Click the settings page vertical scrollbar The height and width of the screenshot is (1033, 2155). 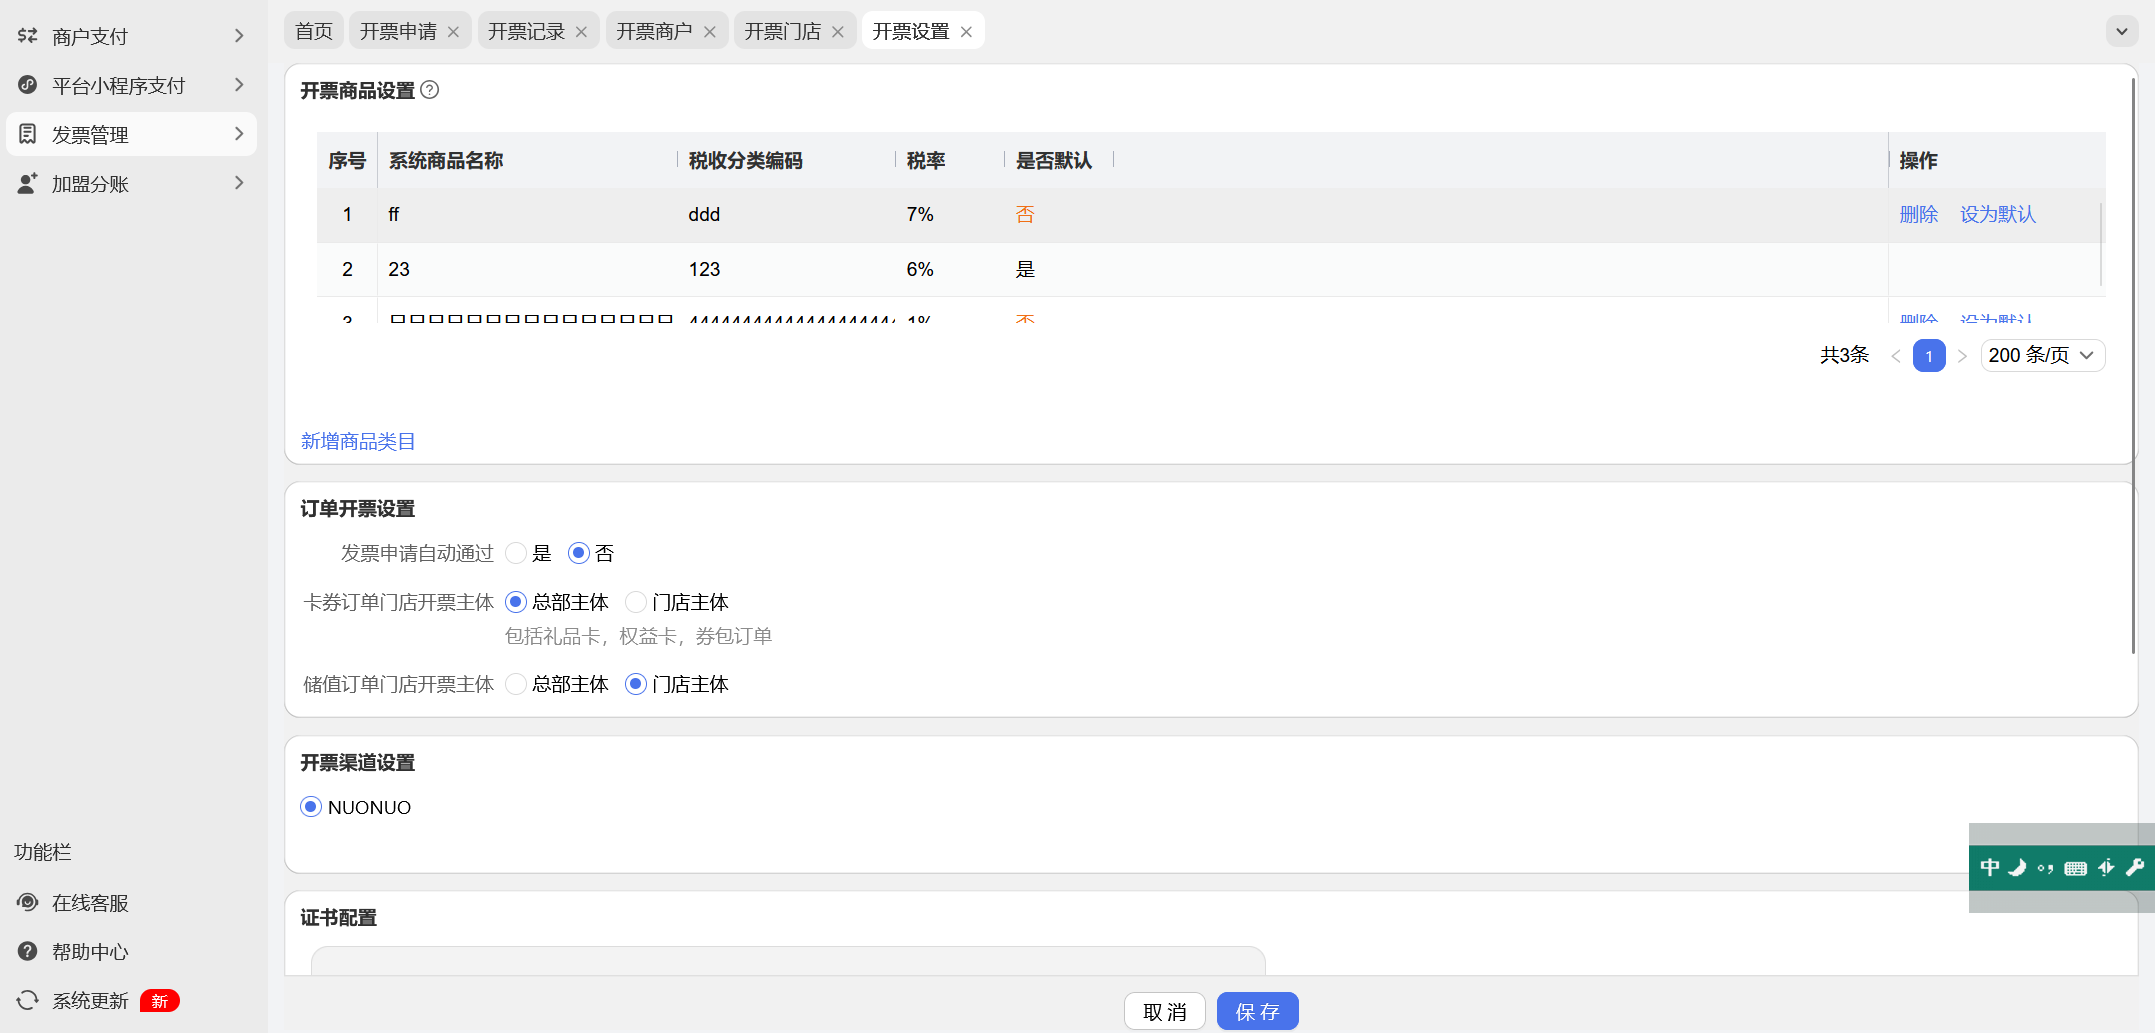click(2132, 365)
